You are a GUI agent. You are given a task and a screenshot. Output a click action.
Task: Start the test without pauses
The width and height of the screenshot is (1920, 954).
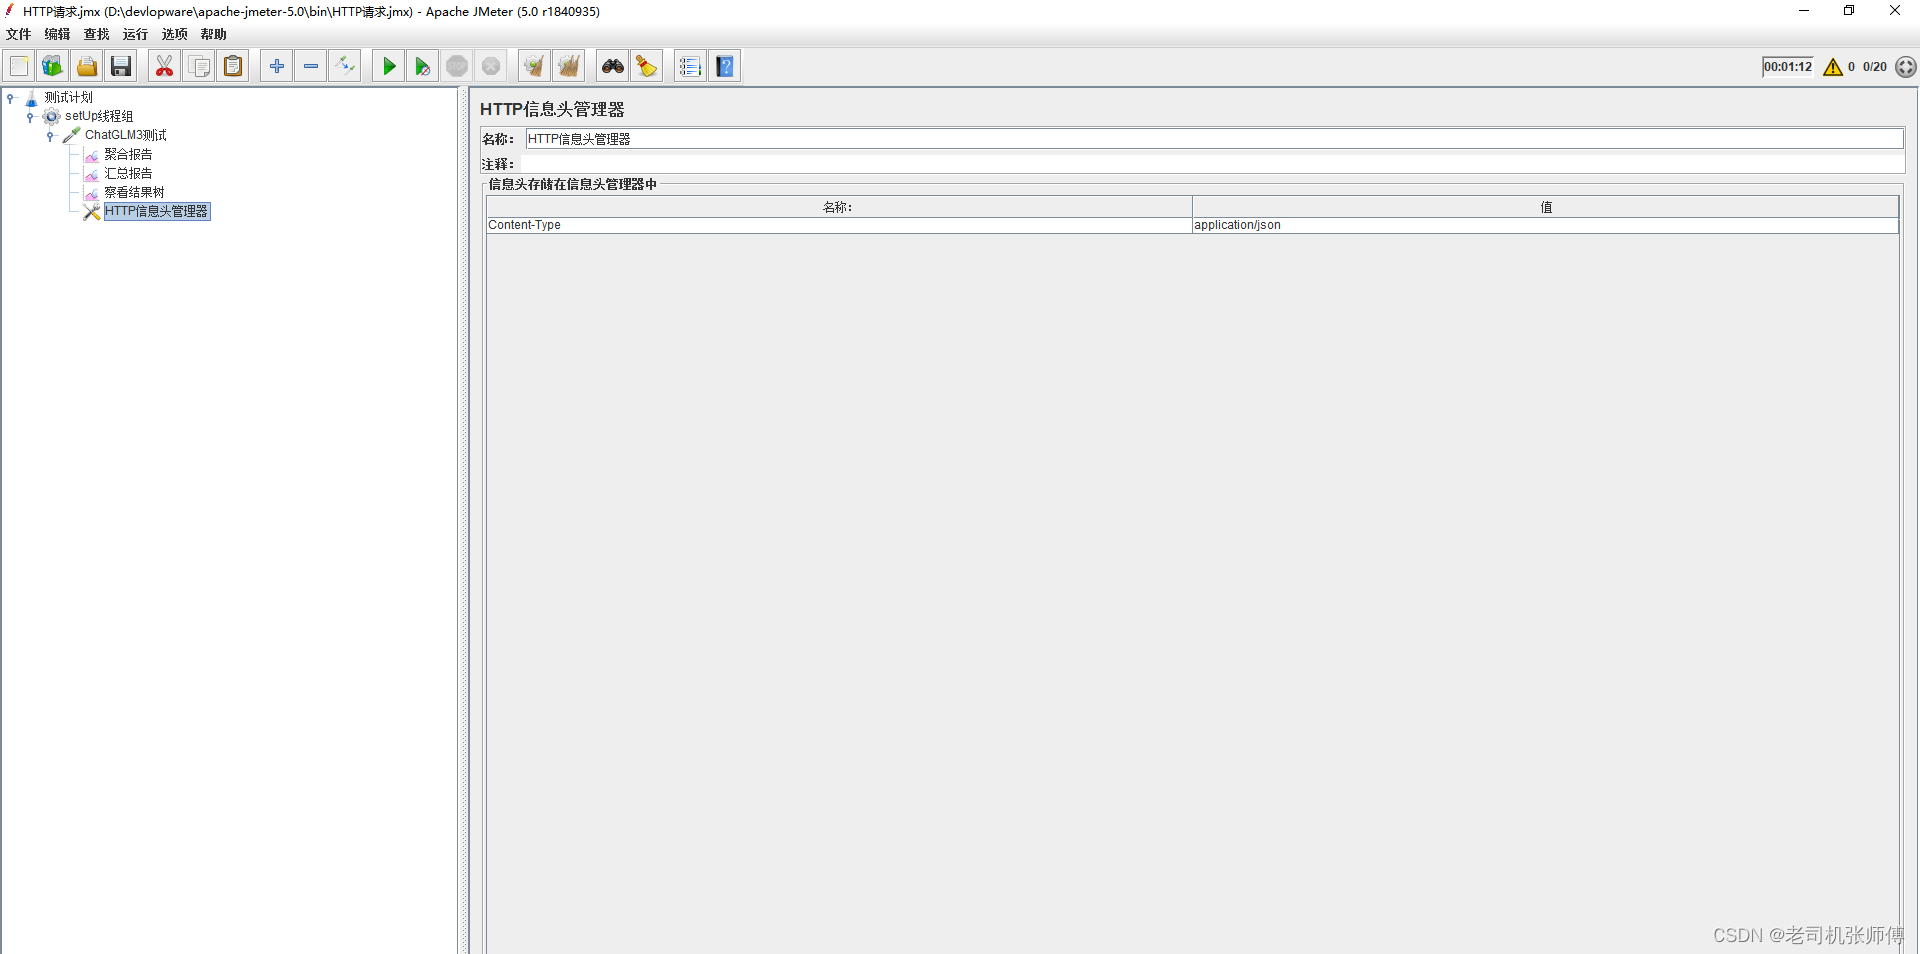click(x=423, y=66)
